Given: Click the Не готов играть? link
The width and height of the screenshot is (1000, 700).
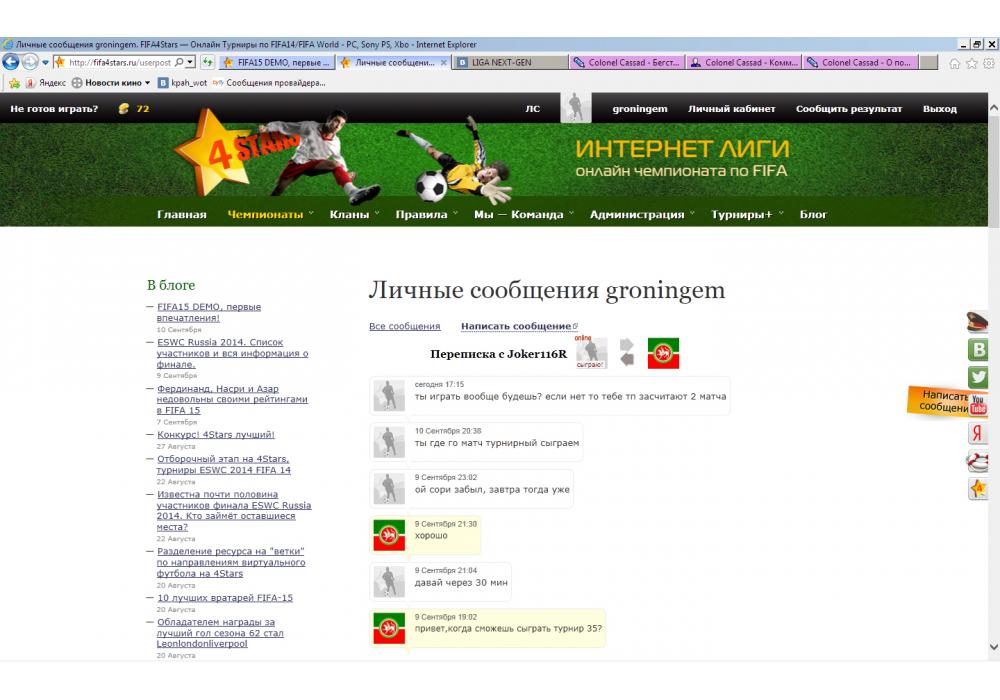Looking at the screenshot, I should pyautogui.click(x=54, y=108).
